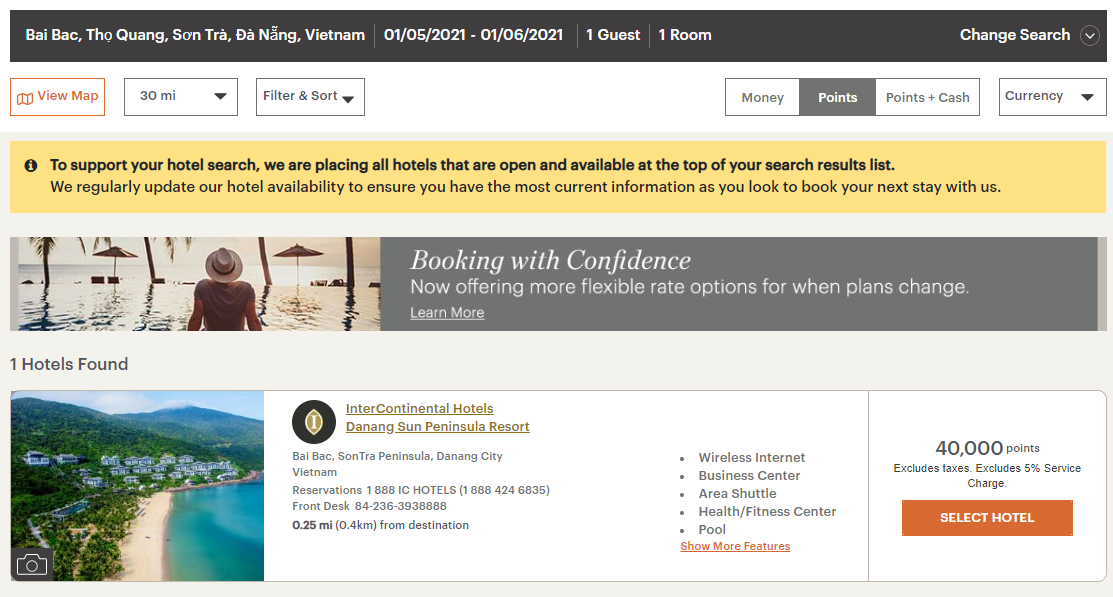
Task: Click the 1 Guest text
Action: tap(613, 35)
